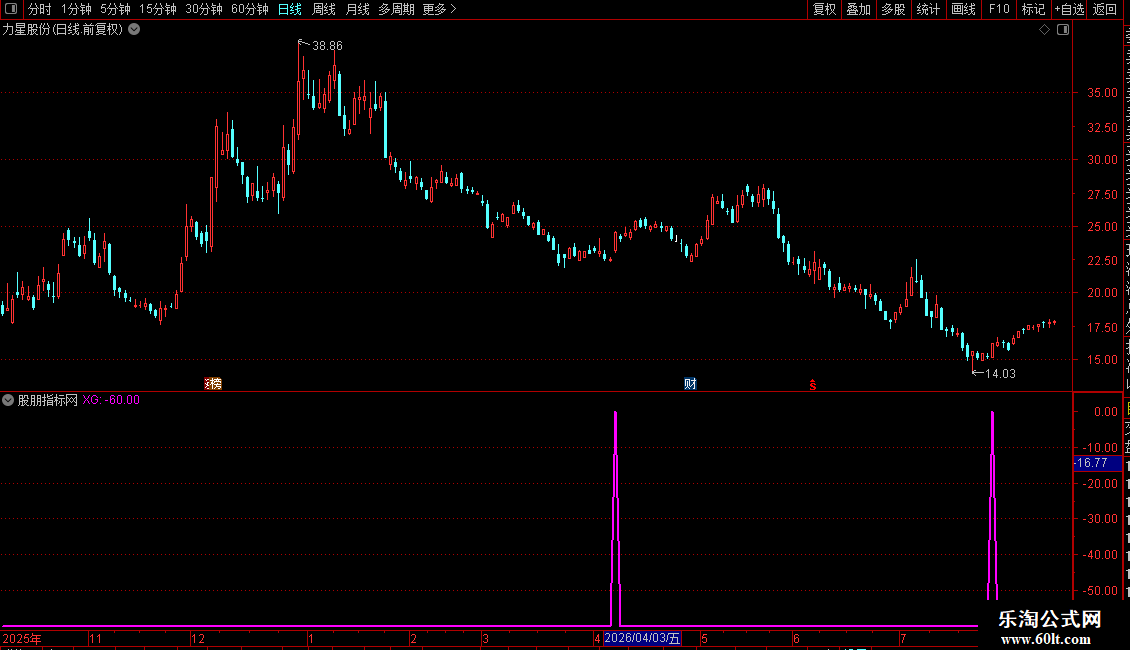Click the -16.77 value on the indicator axis

point(1098,463)
